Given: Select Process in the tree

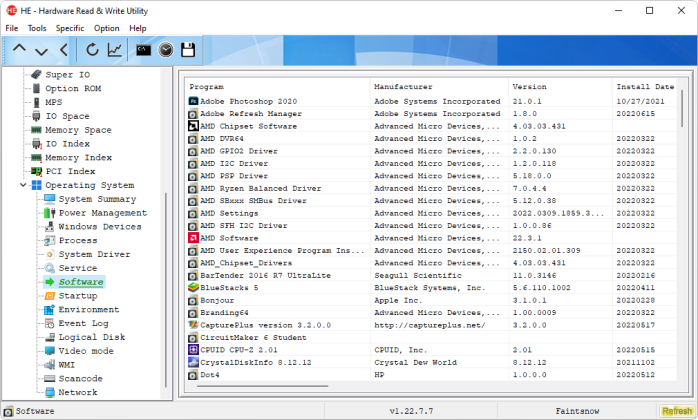Looking at the screenshot, I should 78,240.
